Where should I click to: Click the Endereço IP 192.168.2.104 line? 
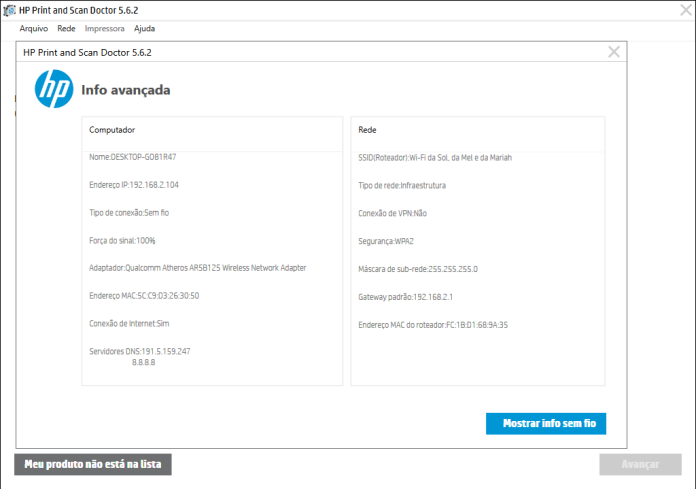134,185
